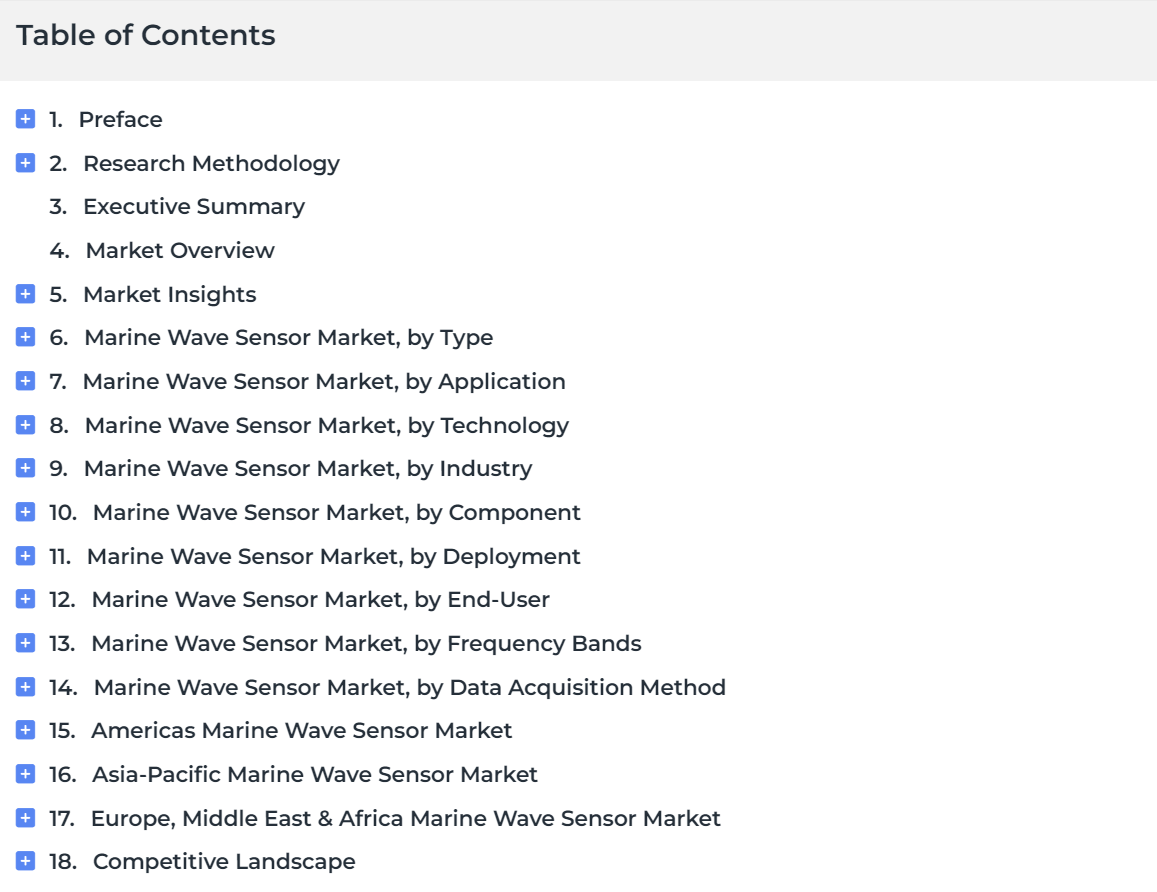Image resolution: width=1157 pixels, height=892 pixels.
Task: Expand the Preface section plus icon
Action: [25, 119]
